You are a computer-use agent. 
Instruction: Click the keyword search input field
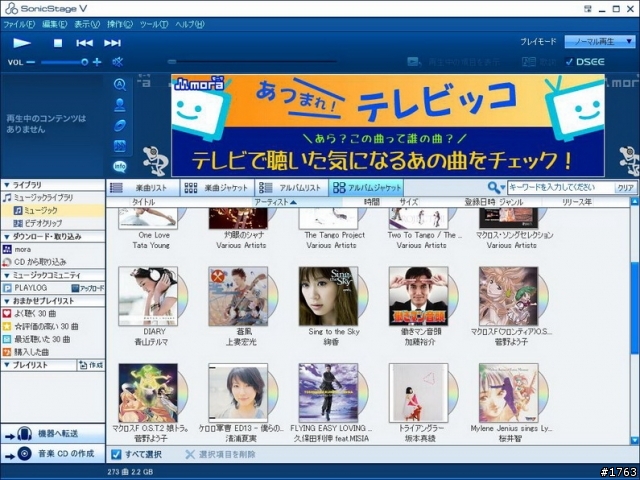coord(561,188)
